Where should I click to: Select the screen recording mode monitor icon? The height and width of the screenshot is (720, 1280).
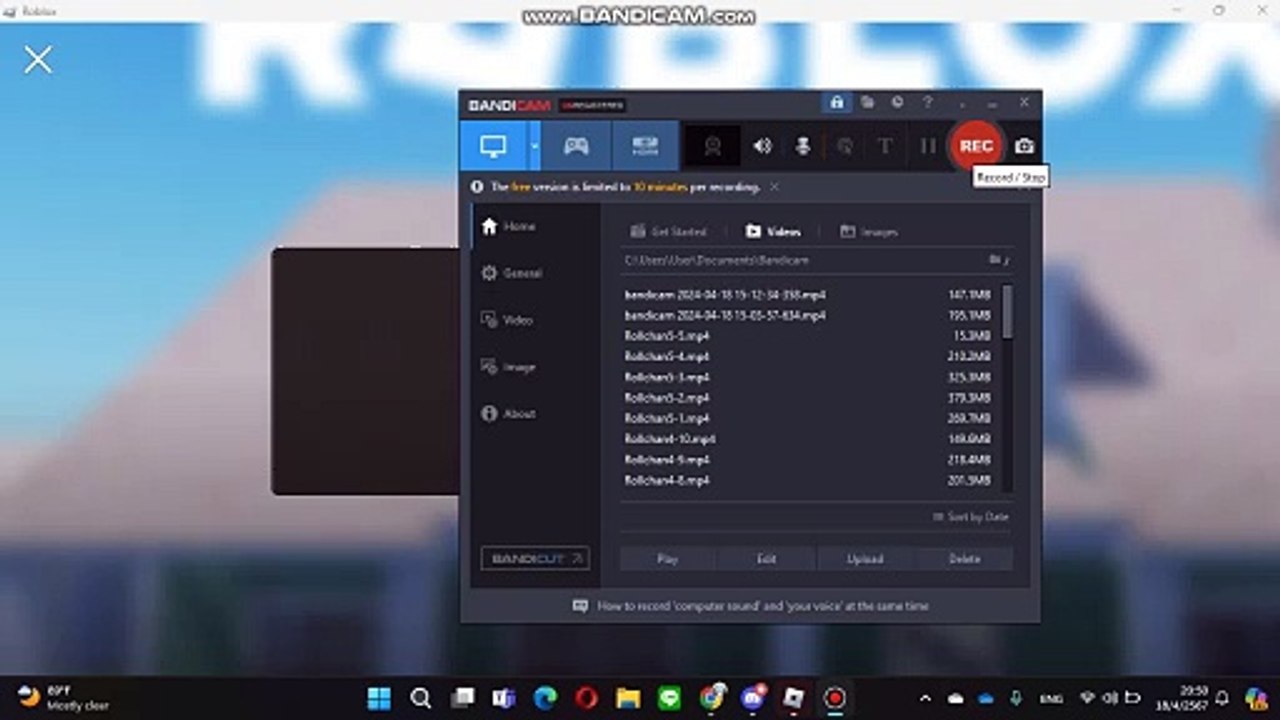pyautogui.click(x=493, y=146)
